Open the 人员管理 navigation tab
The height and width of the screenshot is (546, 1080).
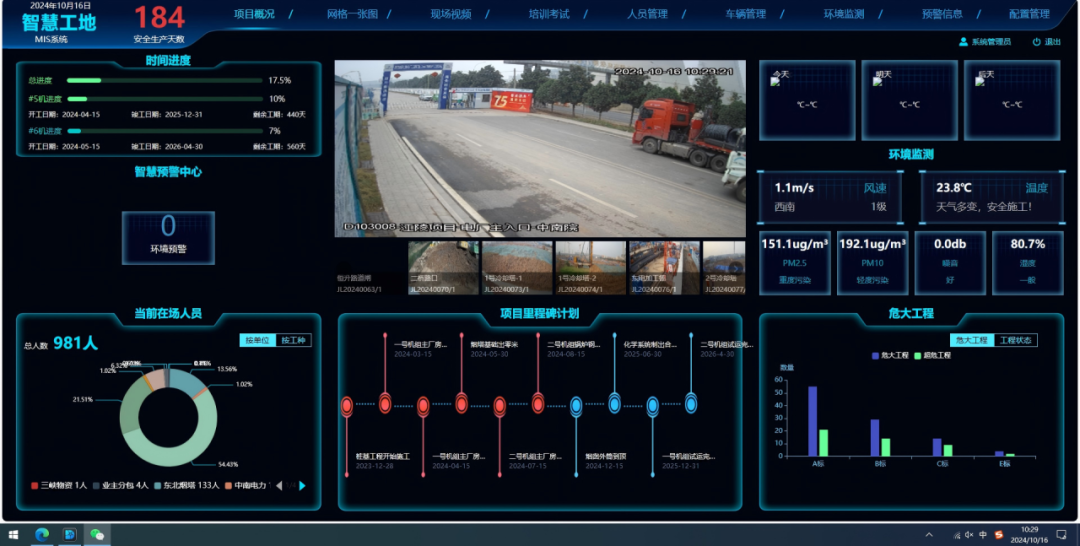pos(647,14)
